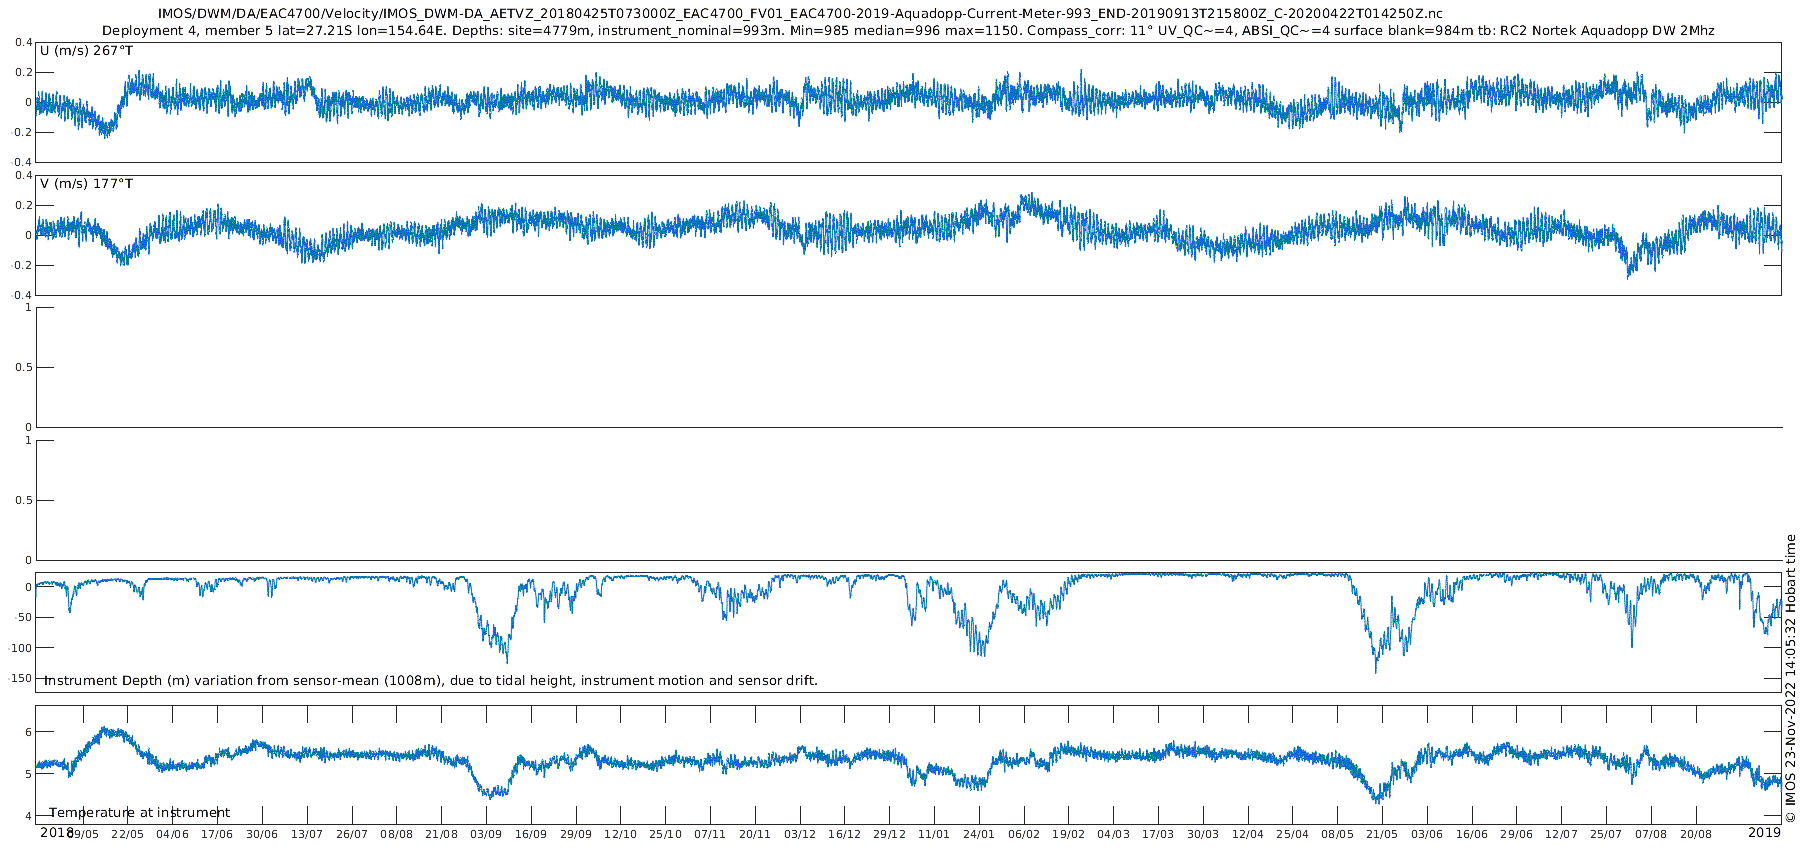Select the '04/03' date tick
This screenshot has height=850, width=1800.
(x=1114, y=834)
